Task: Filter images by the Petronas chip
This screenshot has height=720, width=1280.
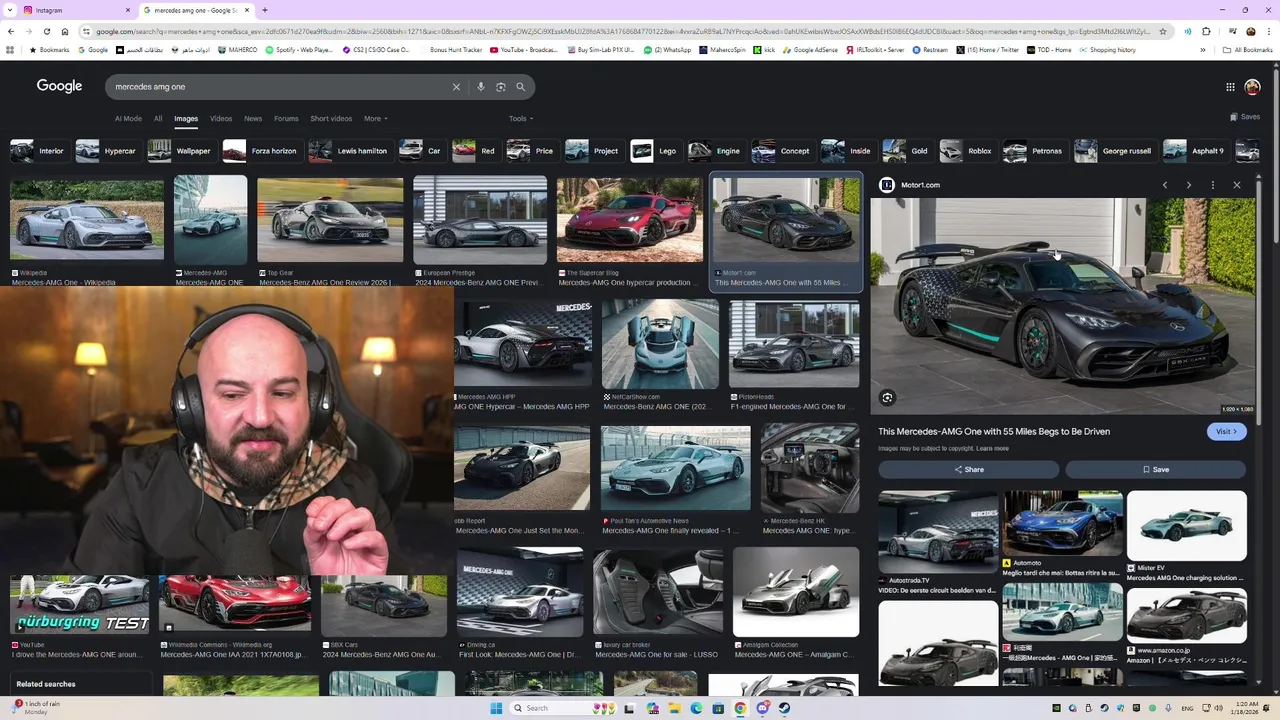Action: point(1033,151)
